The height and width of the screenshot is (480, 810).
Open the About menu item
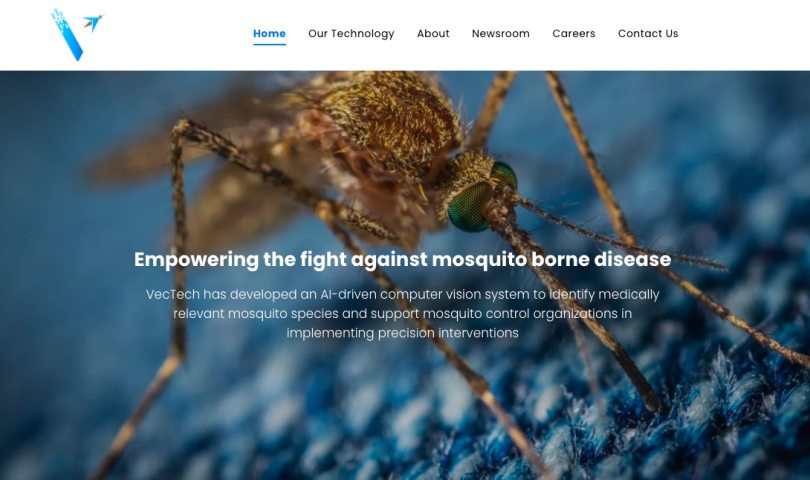coord(433,34)
